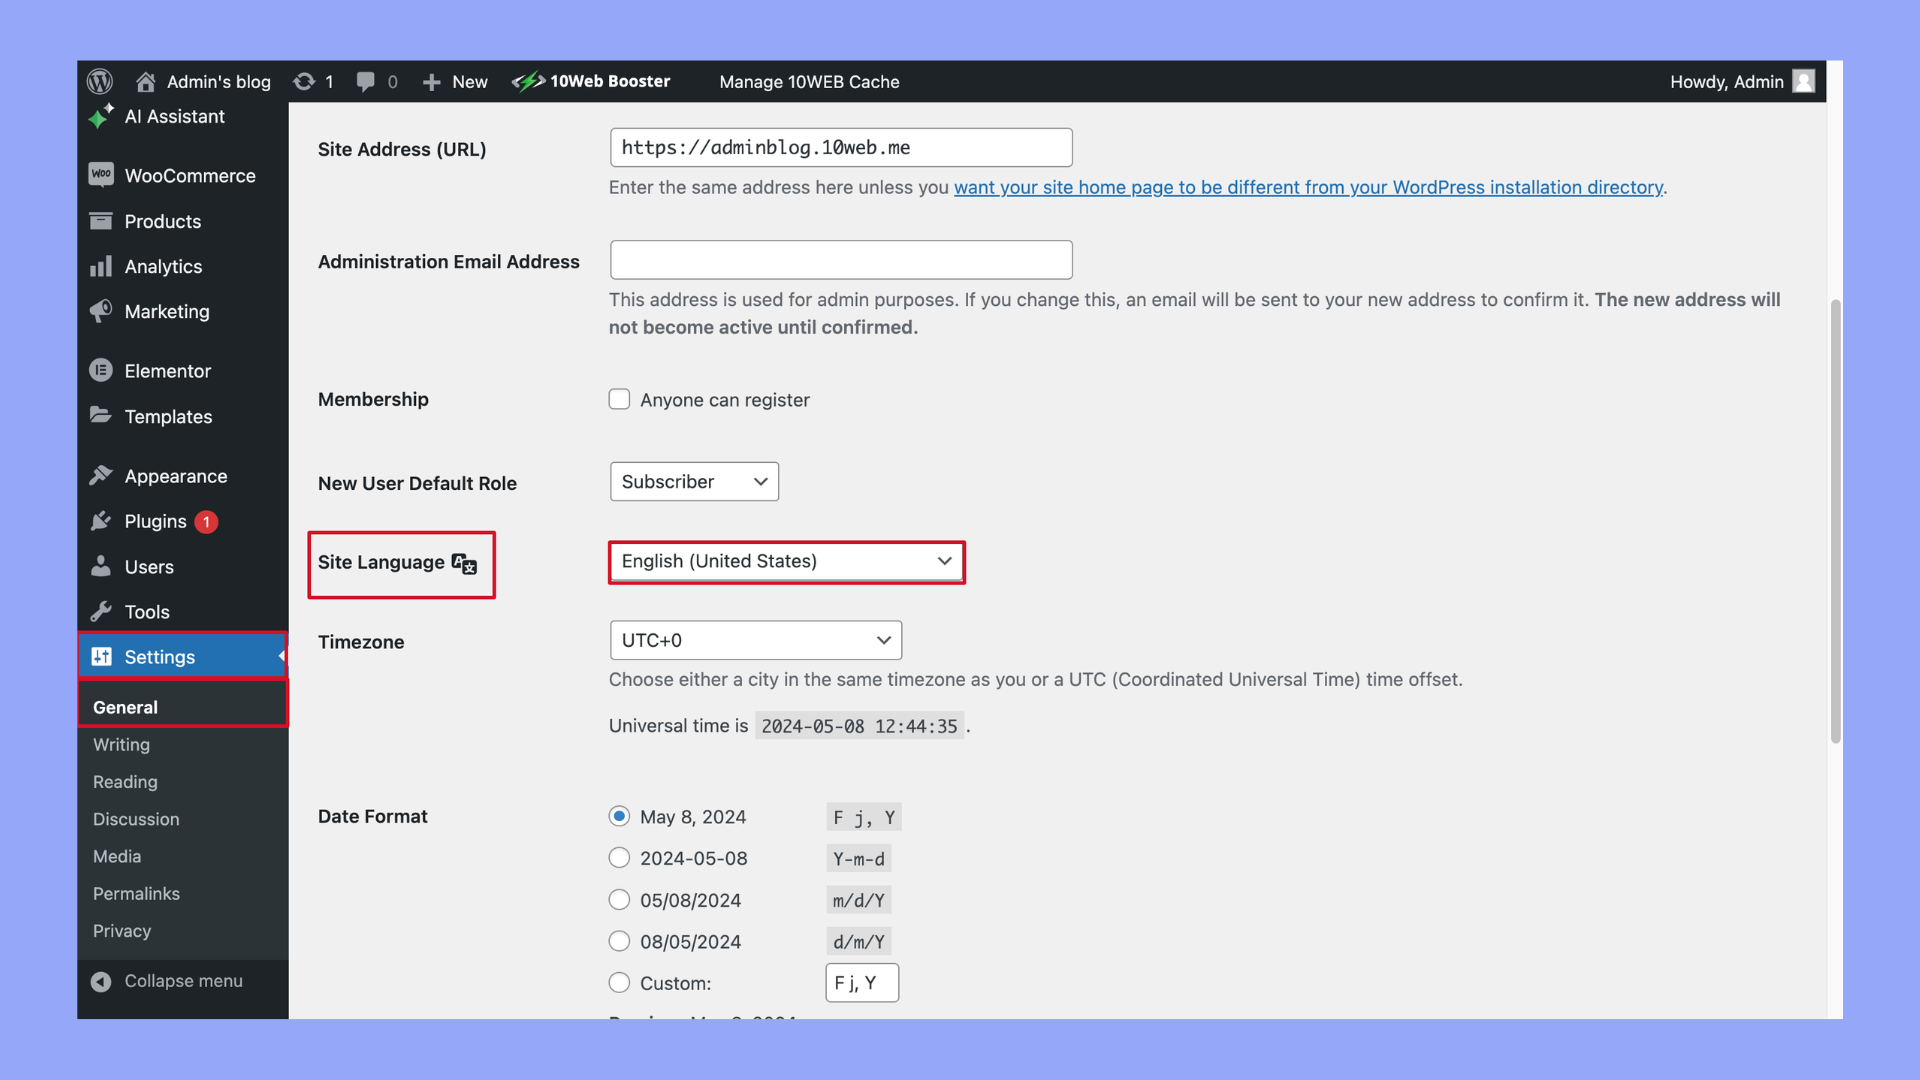
Task: Enable Anyone can register checkbox
Action: pos(619,400)
